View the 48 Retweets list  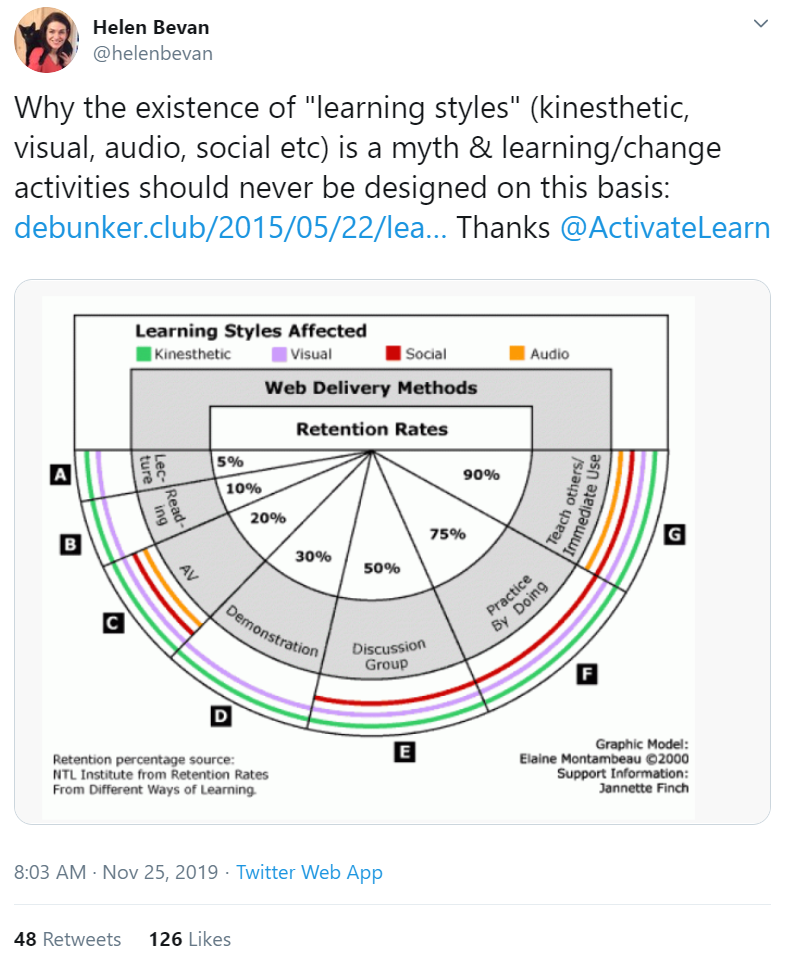pos(67,939)
